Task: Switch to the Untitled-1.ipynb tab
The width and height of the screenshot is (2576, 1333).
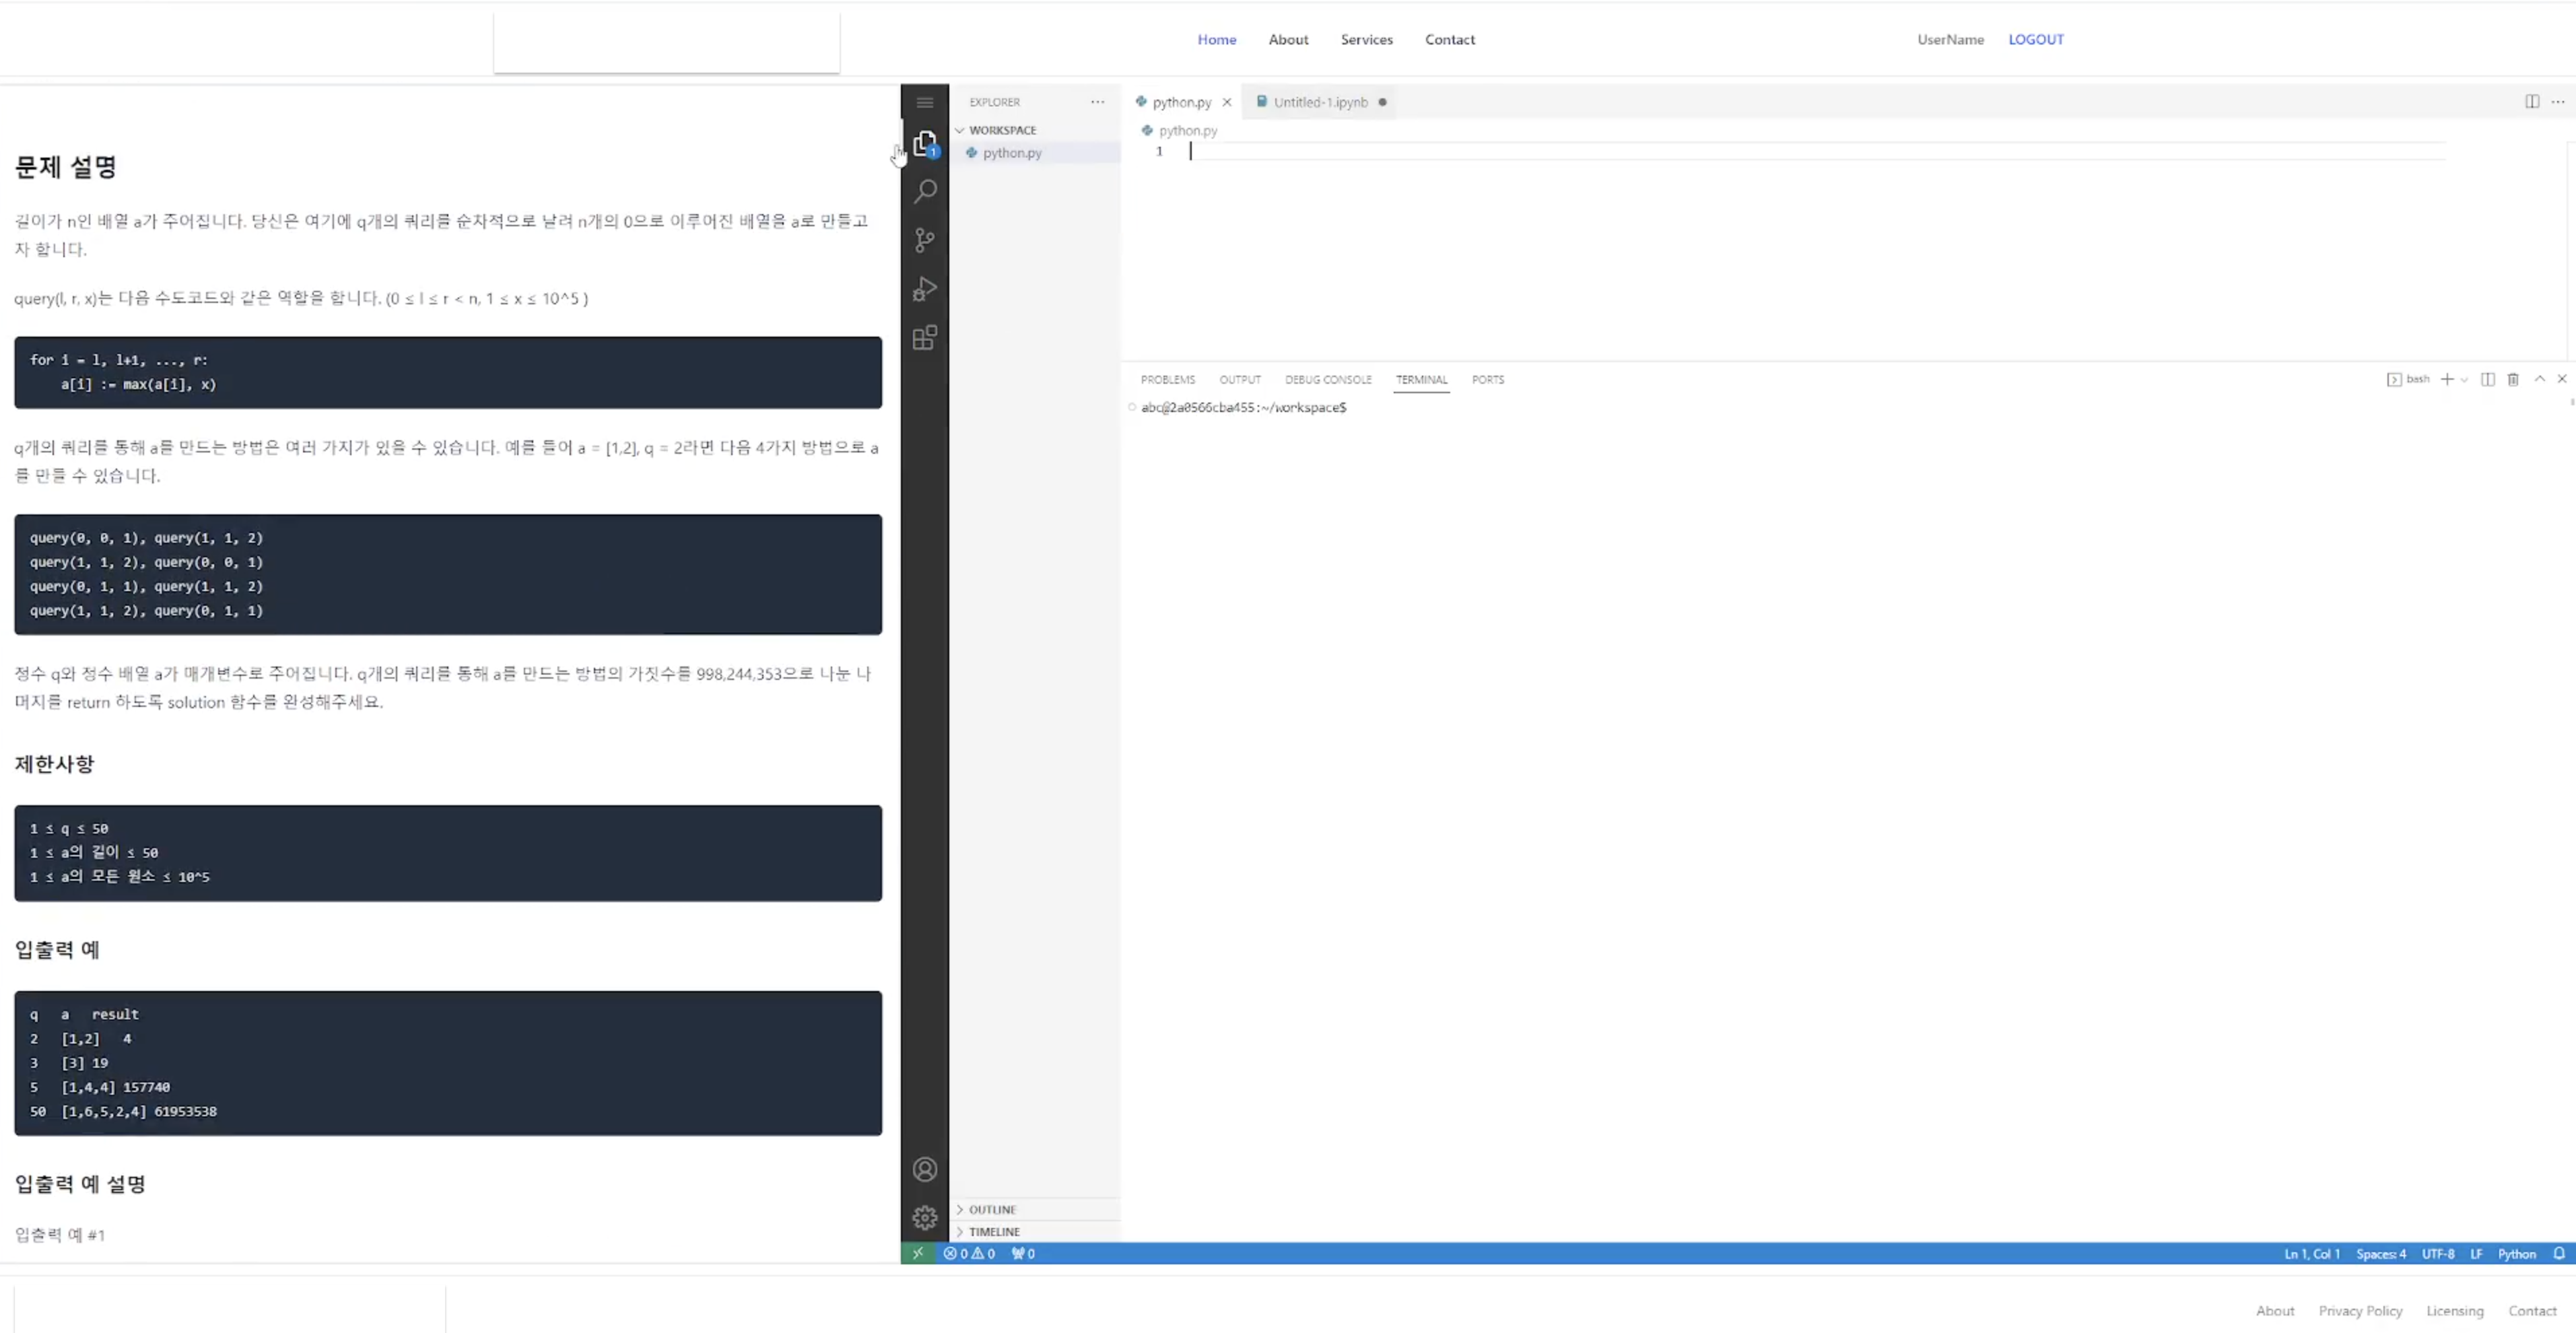Action: pos(1319,102)
